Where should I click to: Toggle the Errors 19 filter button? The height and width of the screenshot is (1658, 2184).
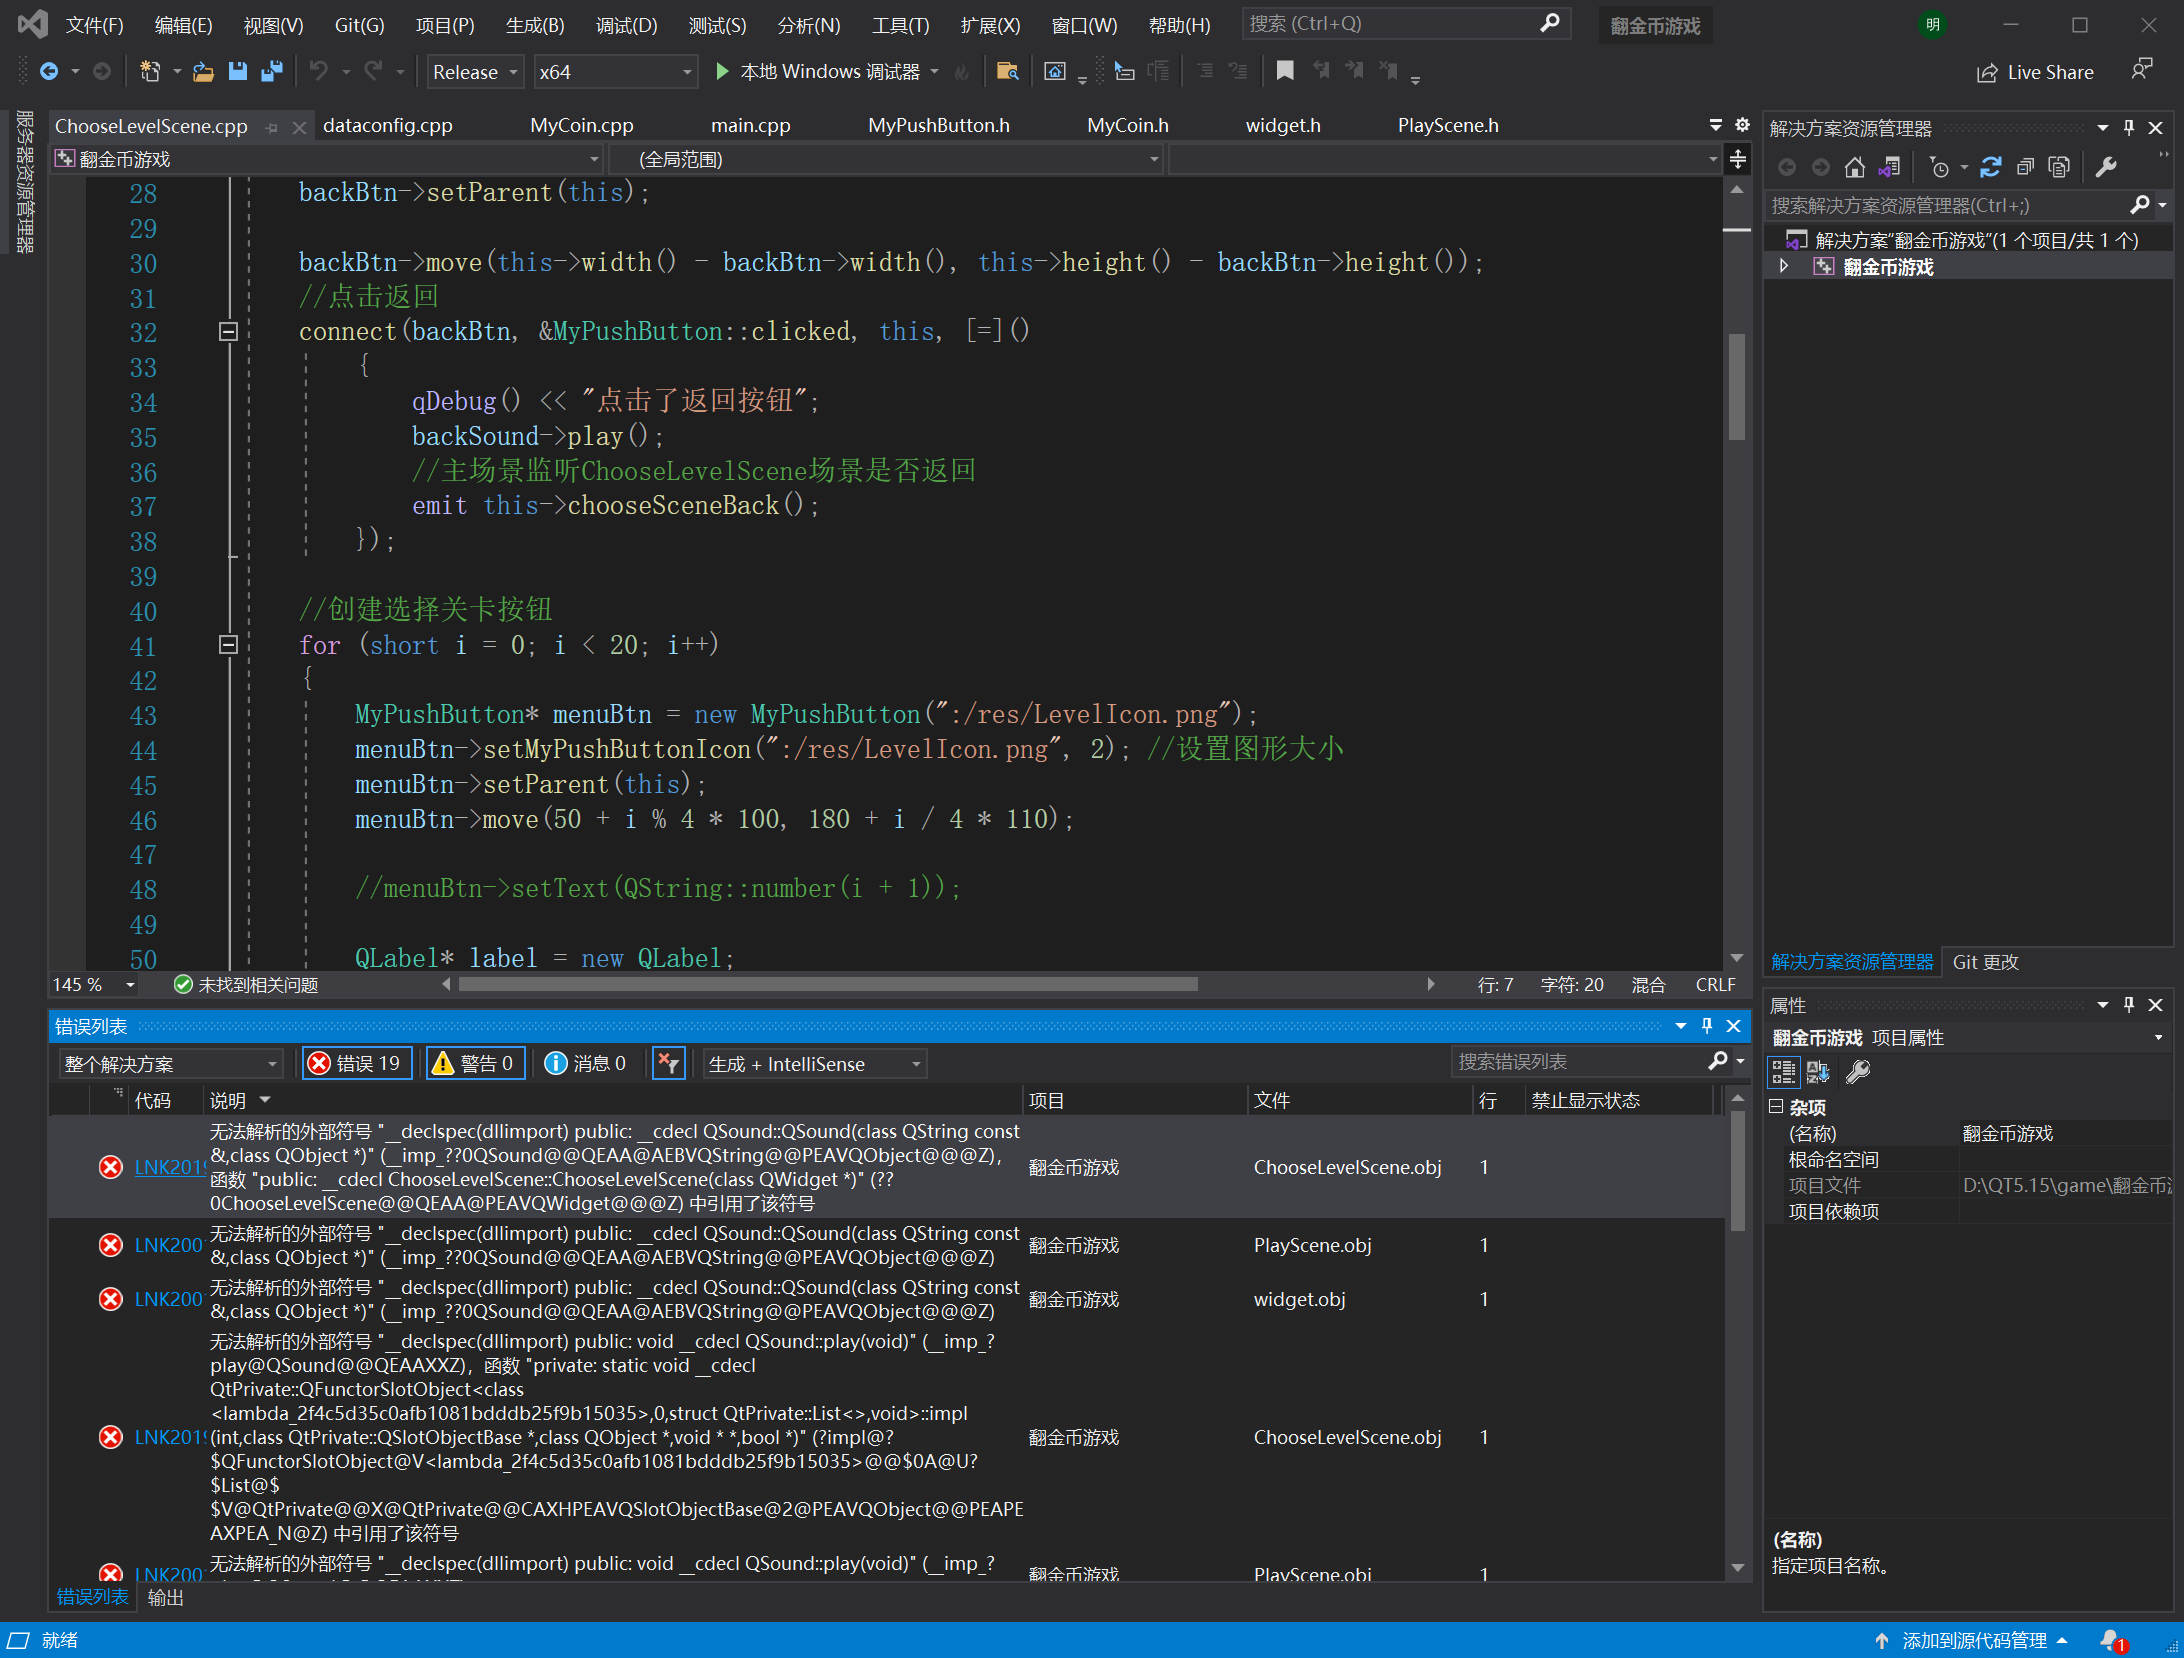[x=356, y=1063]
